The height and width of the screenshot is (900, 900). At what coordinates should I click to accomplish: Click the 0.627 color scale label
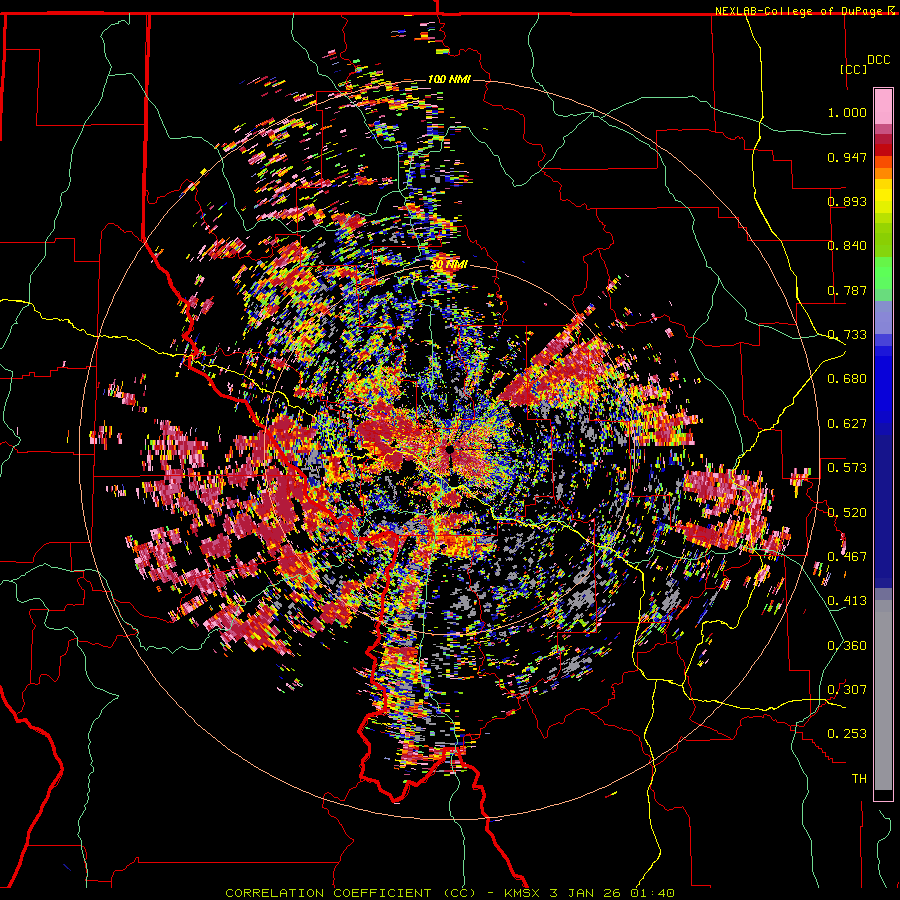pyautogui.click(x=847, y=424)
